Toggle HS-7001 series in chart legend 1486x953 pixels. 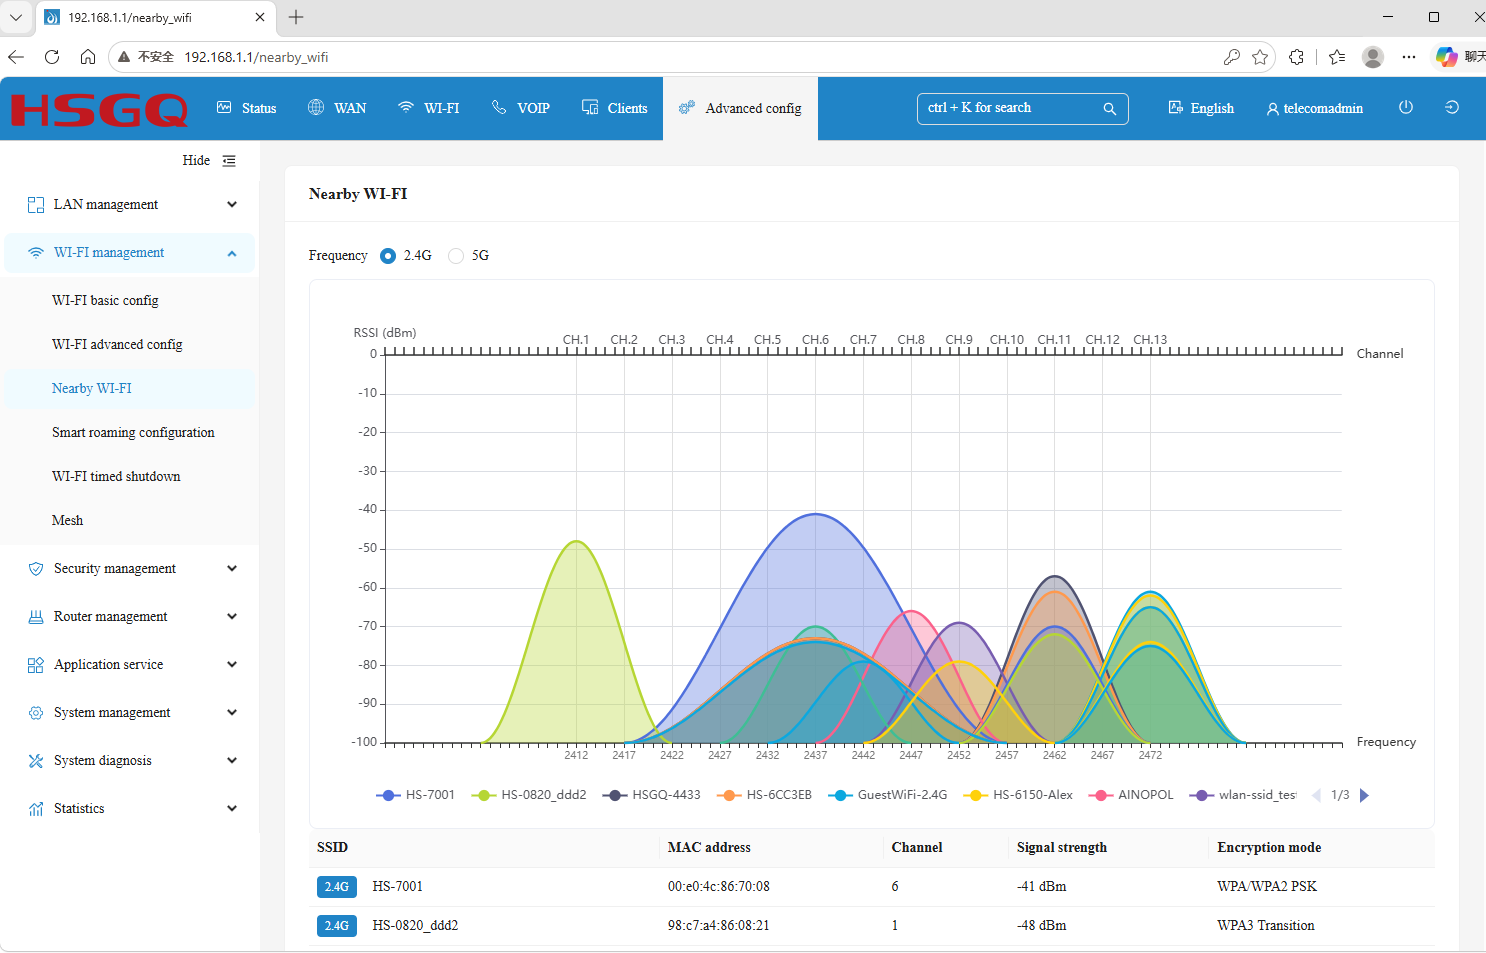pos(415,795)
